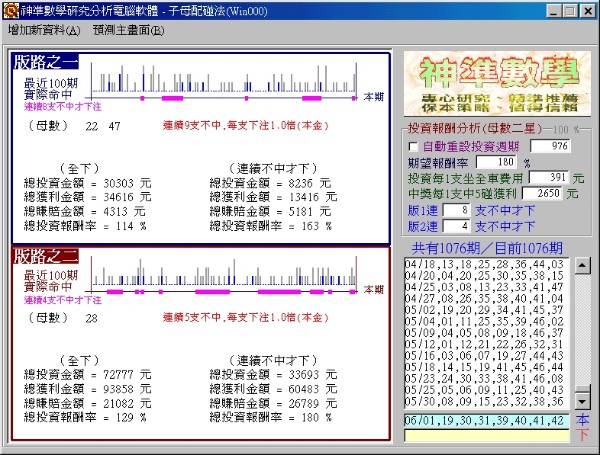The width and height of the screenshot is (600, 455).
Task: Click 共有1076期／目前1076期 label
Action: [x=487, y=248]
